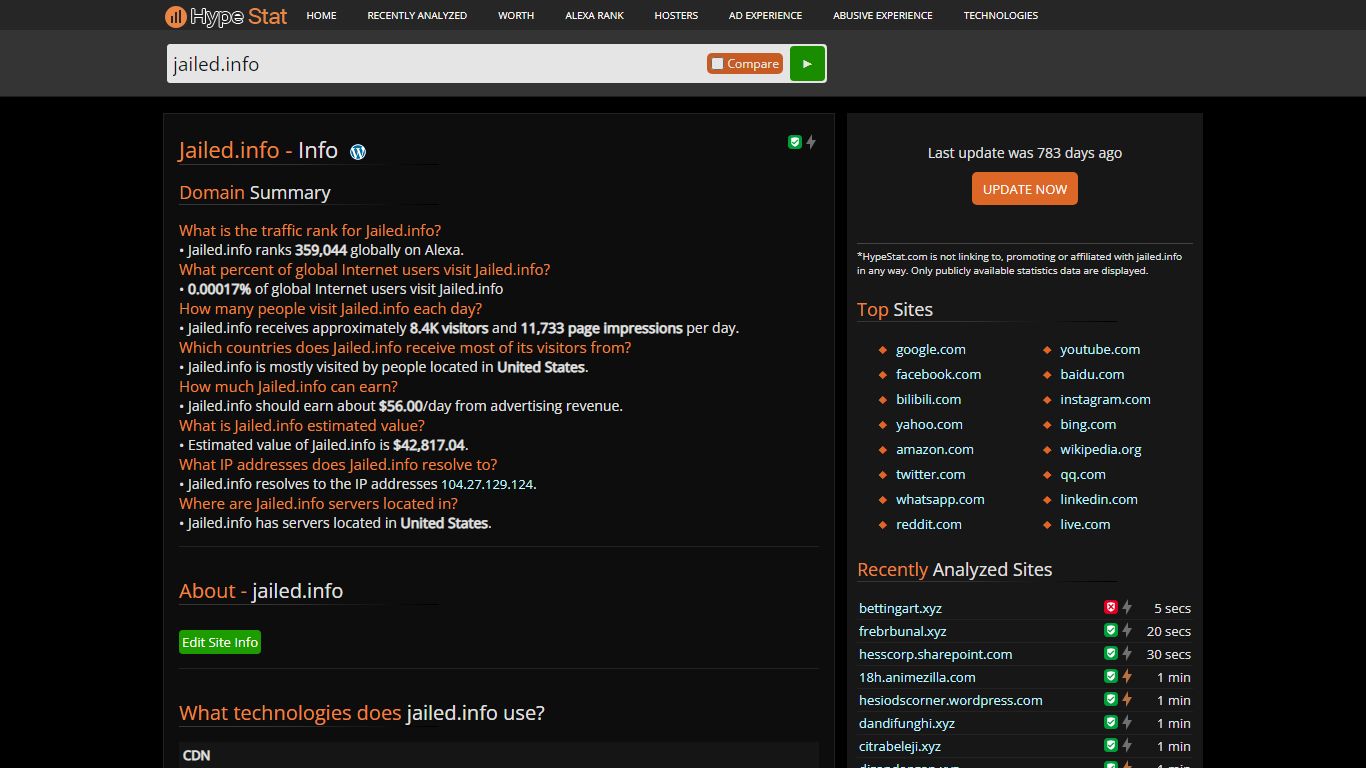Click the lightning icon for dandifunghi.xyz

pyautogui.click(x=1127, y=722)
